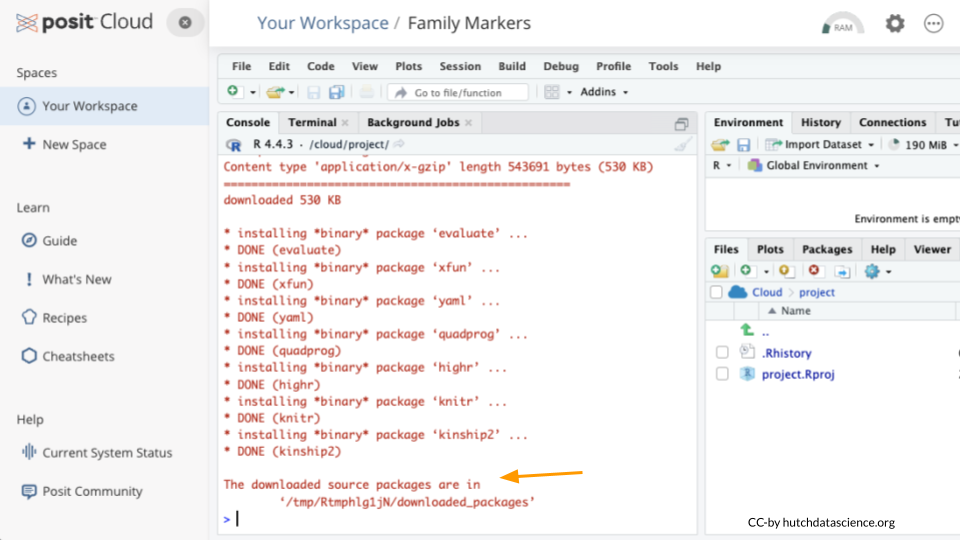Viewport: 960px width, 540px height.
Task: Open the Code menu
Action: pos(321,66)
